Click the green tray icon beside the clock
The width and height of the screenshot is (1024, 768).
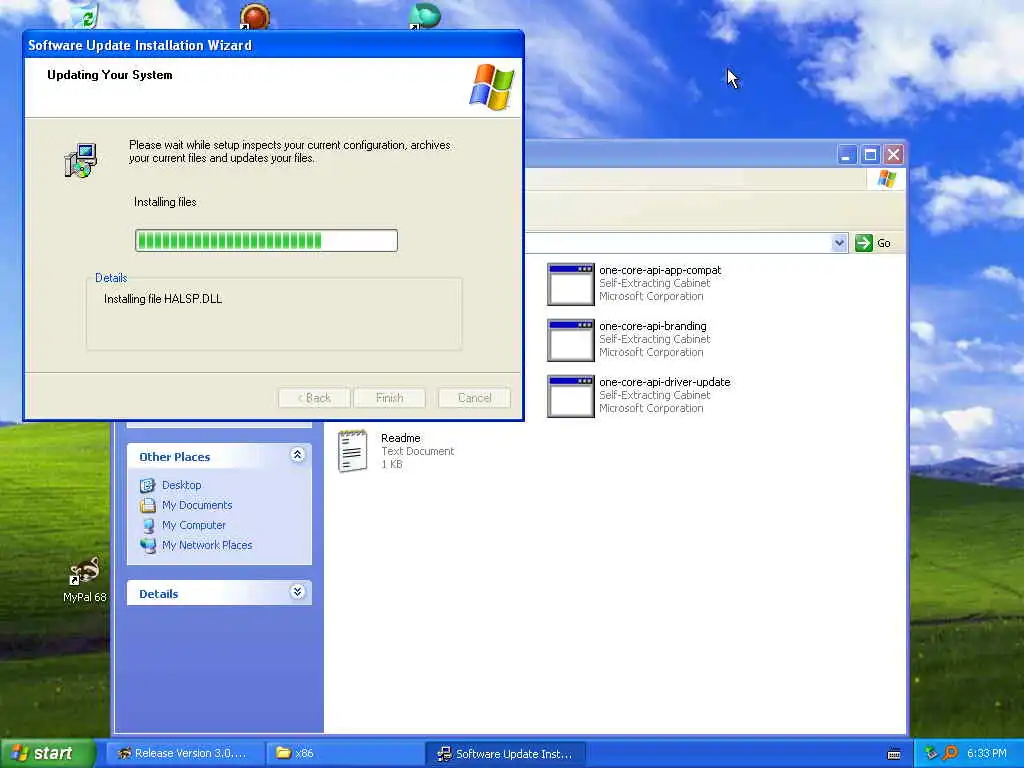tap(931, 754)
